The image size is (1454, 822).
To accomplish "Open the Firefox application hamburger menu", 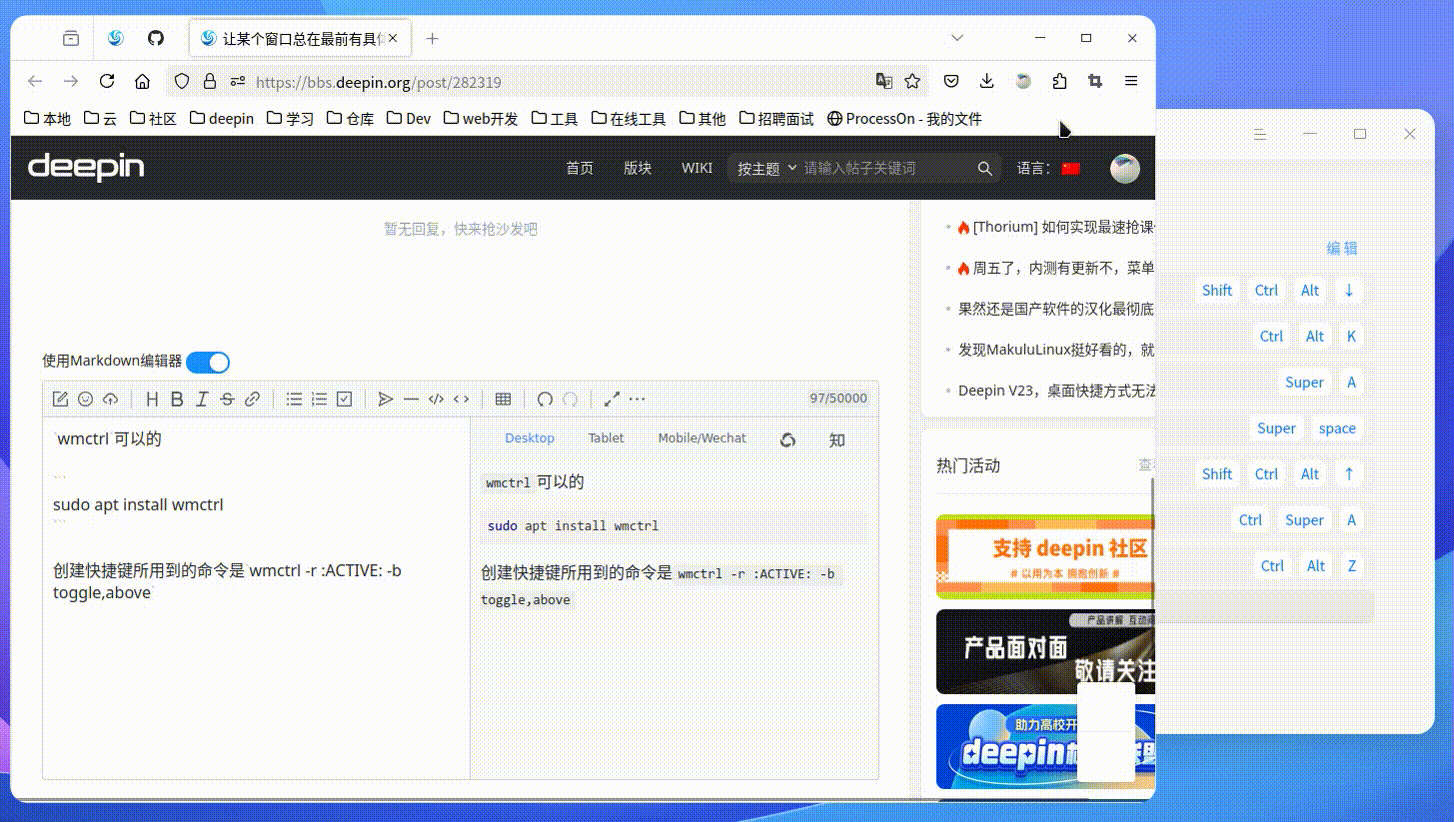I will coord(1131,81).
